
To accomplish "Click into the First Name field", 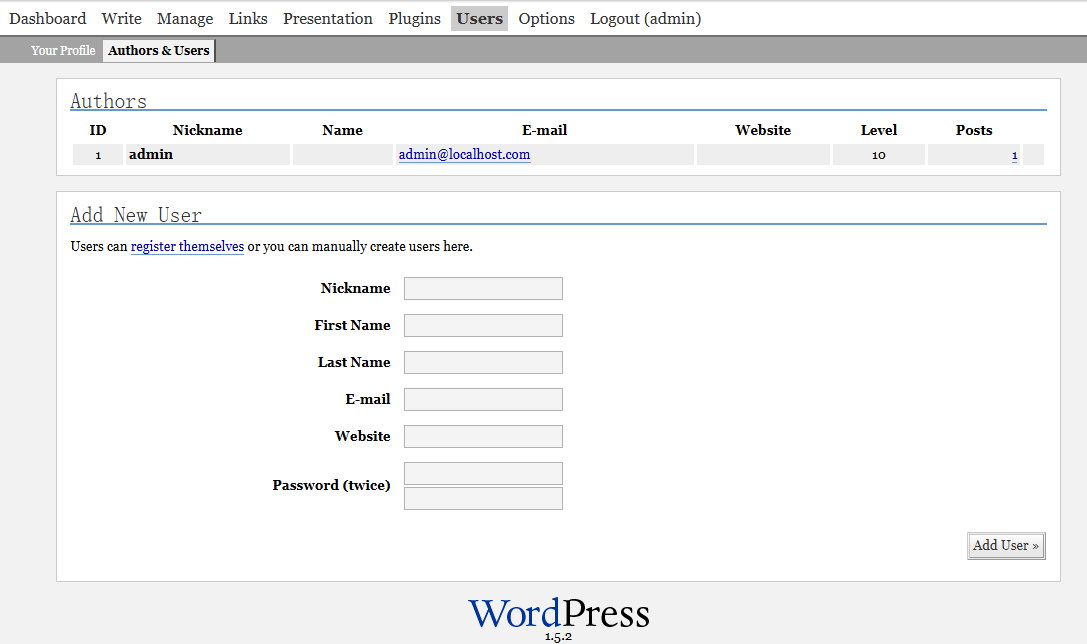I will click(483, 326).
